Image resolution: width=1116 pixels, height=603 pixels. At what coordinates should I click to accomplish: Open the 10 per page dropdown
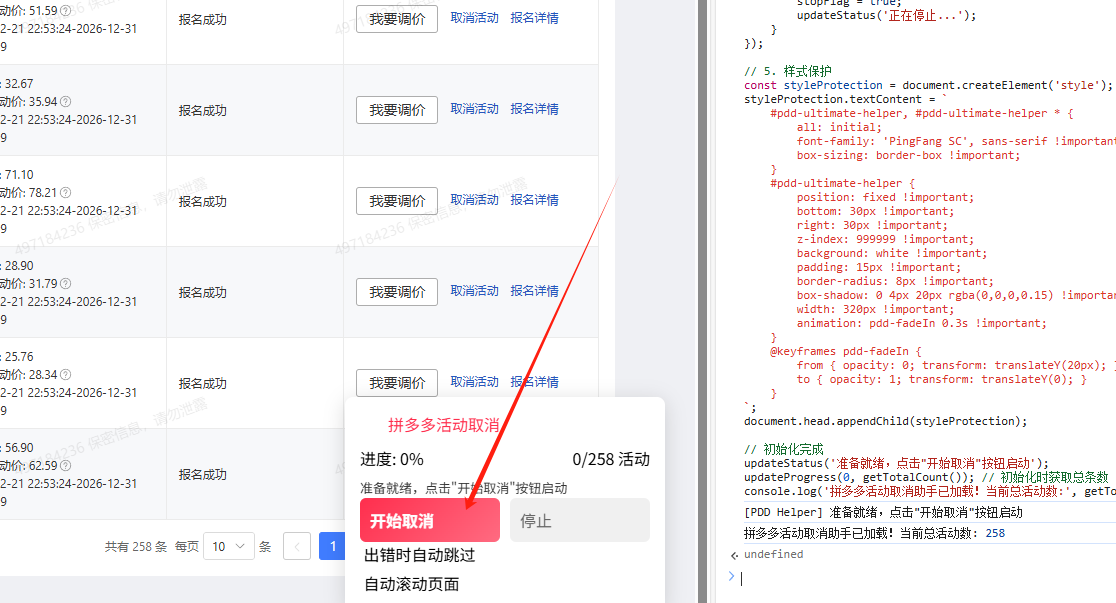point(228,547)
